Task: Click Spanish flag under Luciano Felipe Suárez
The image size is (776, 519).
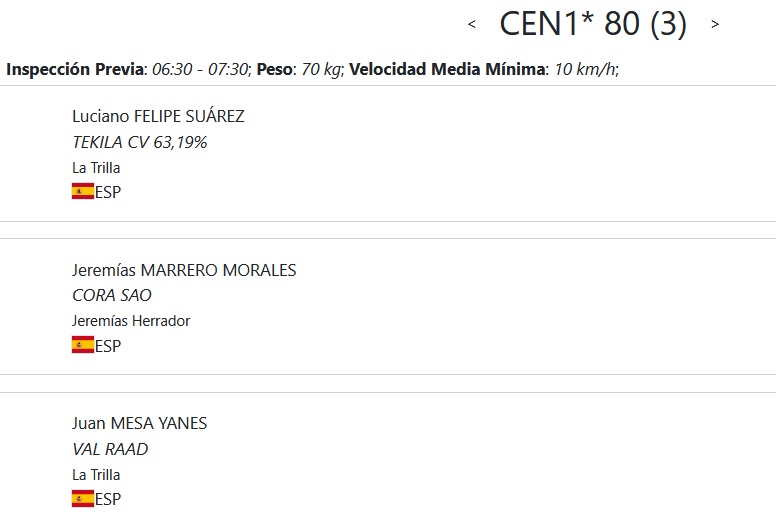Action: point(83,192)
